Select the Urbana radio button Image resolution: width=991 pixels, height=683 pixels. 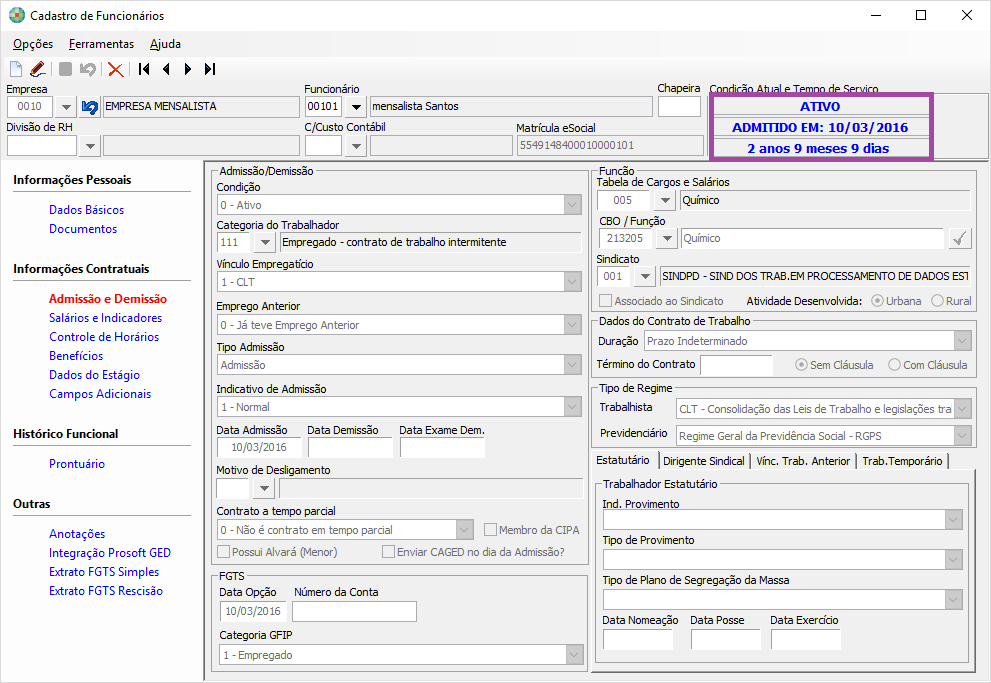[x=877, y=301]
